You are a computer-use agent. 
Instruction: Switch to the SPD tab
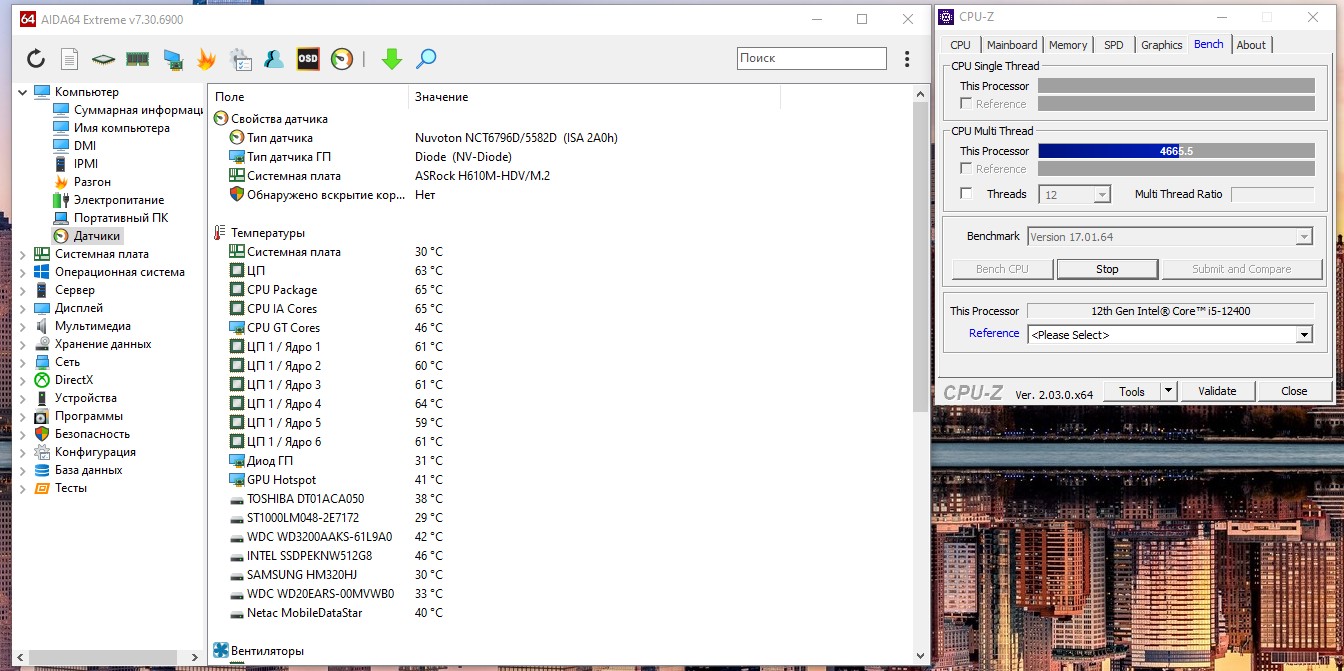(x=1113, y=45)
